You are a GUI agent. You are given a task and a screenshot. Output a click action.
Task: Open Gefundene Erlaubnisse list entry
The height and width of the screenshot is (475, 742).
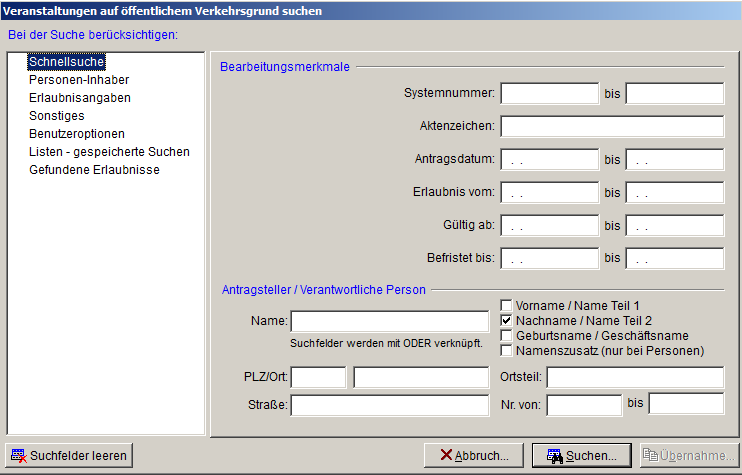94,170
